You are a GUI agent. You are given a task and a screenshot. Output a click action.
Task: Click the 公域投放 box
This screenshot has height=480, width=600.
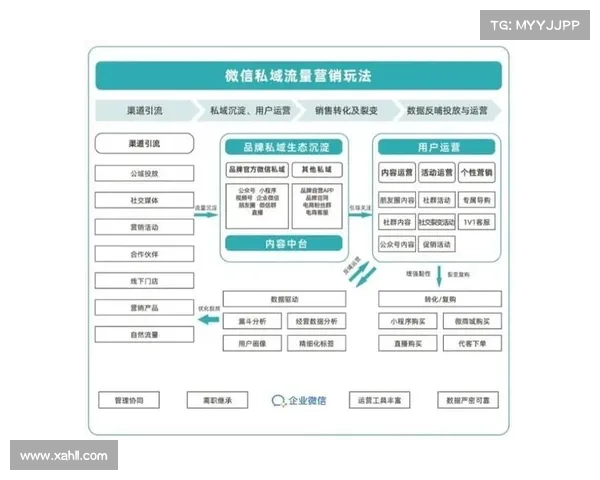tap(144, 173)
